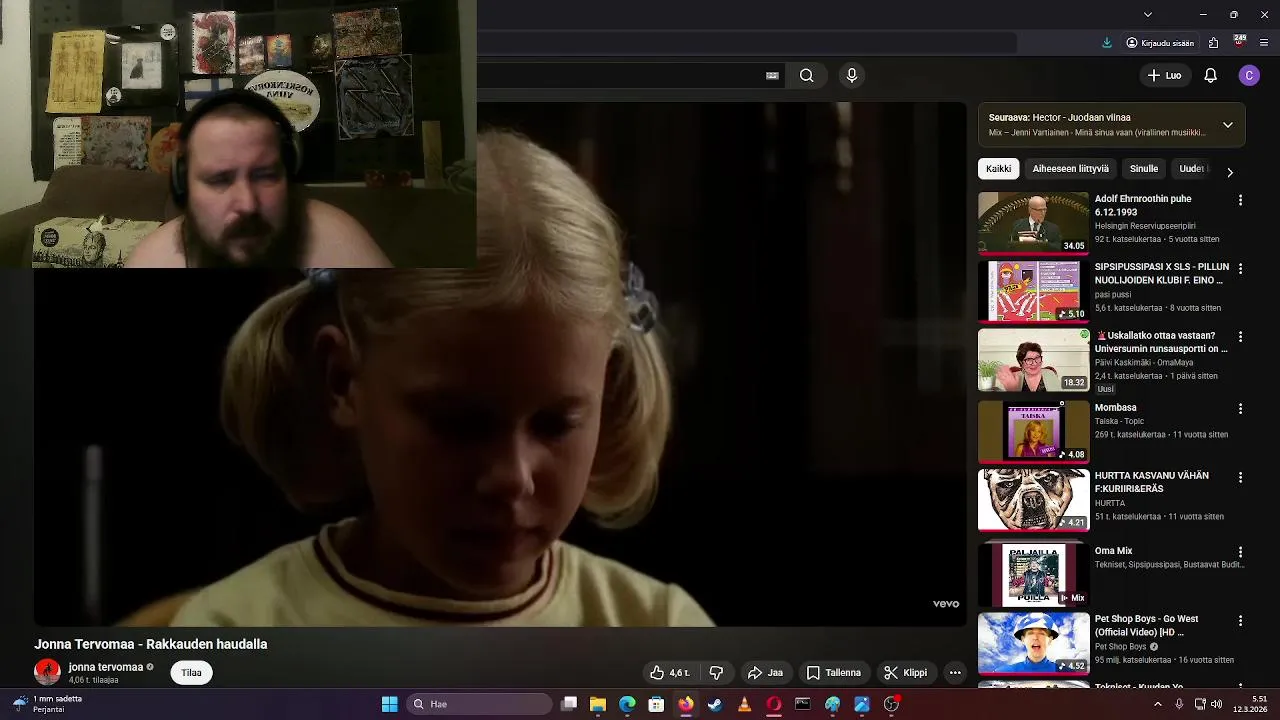1280x720 pixels.
Task: Open Pet Shop Boys Go West video
Action: click(x=1033, y=643)
